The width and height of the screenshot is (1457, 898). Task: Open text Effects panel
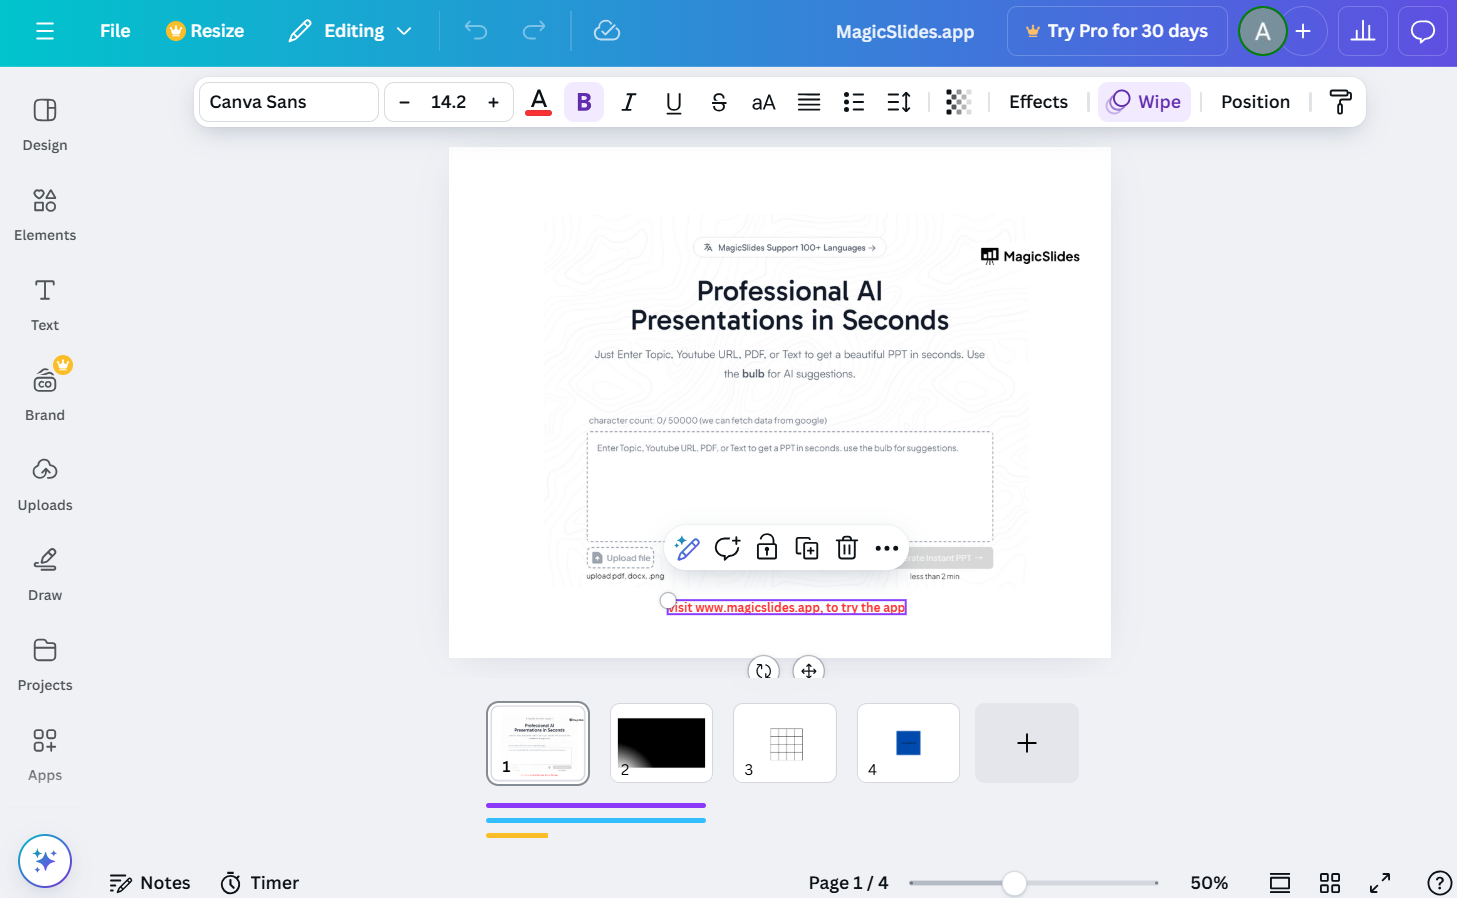tap(1038, 102)
